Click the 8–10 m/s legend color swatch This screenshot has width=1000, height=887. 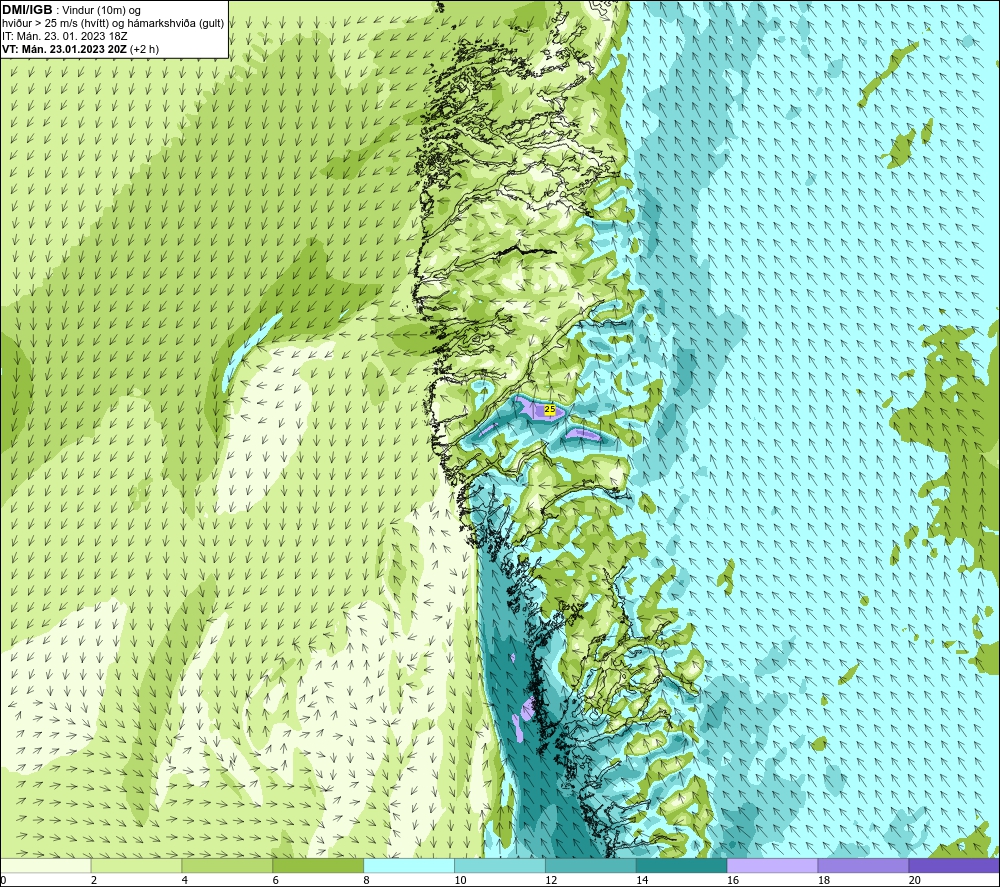point(409,865)
